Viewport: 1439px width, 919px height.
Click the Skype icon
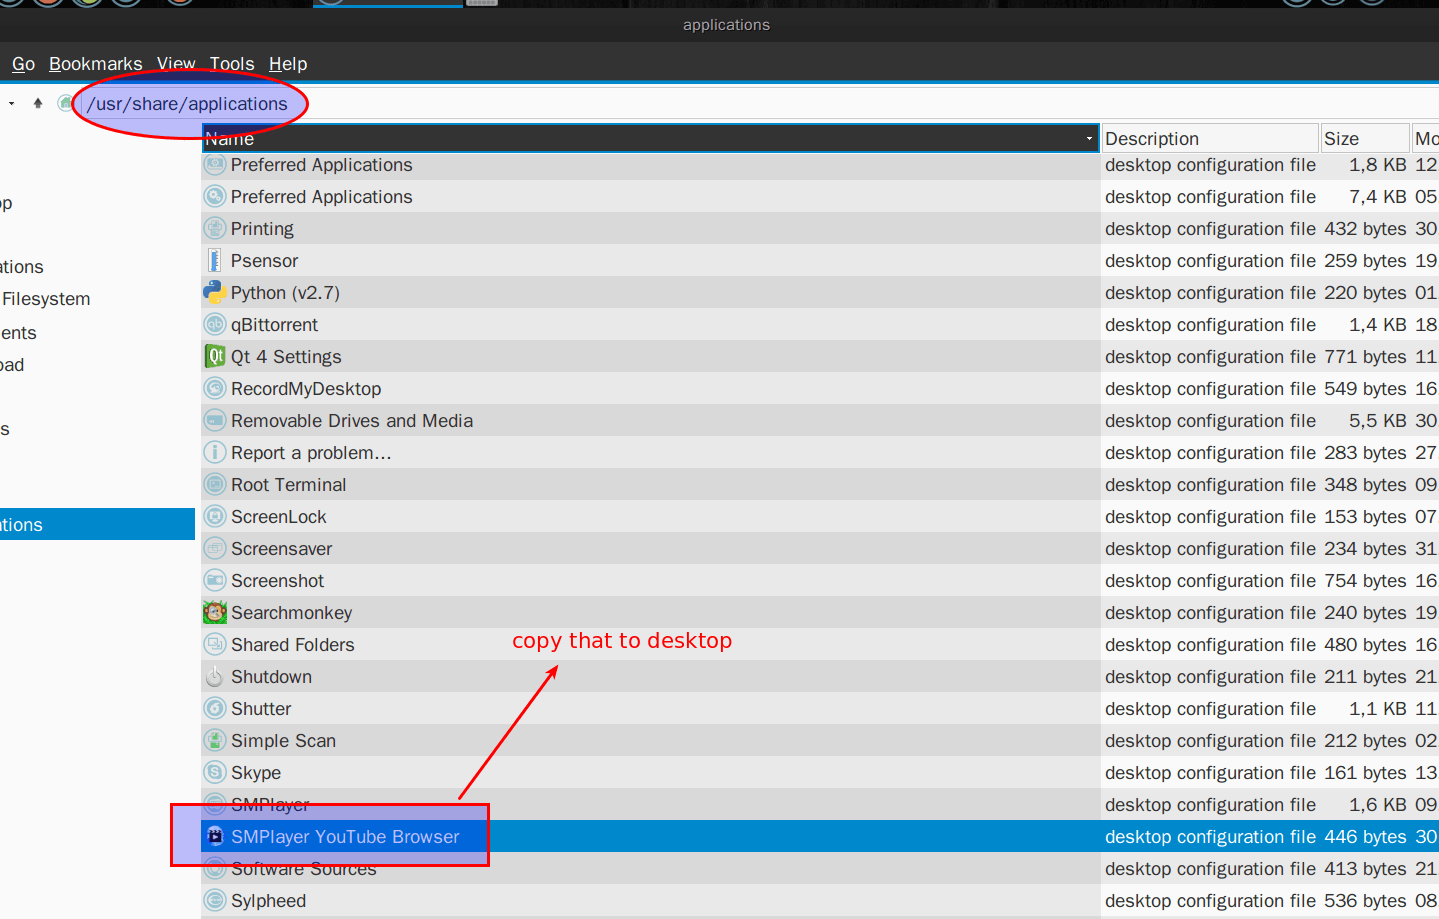[214, 773]
